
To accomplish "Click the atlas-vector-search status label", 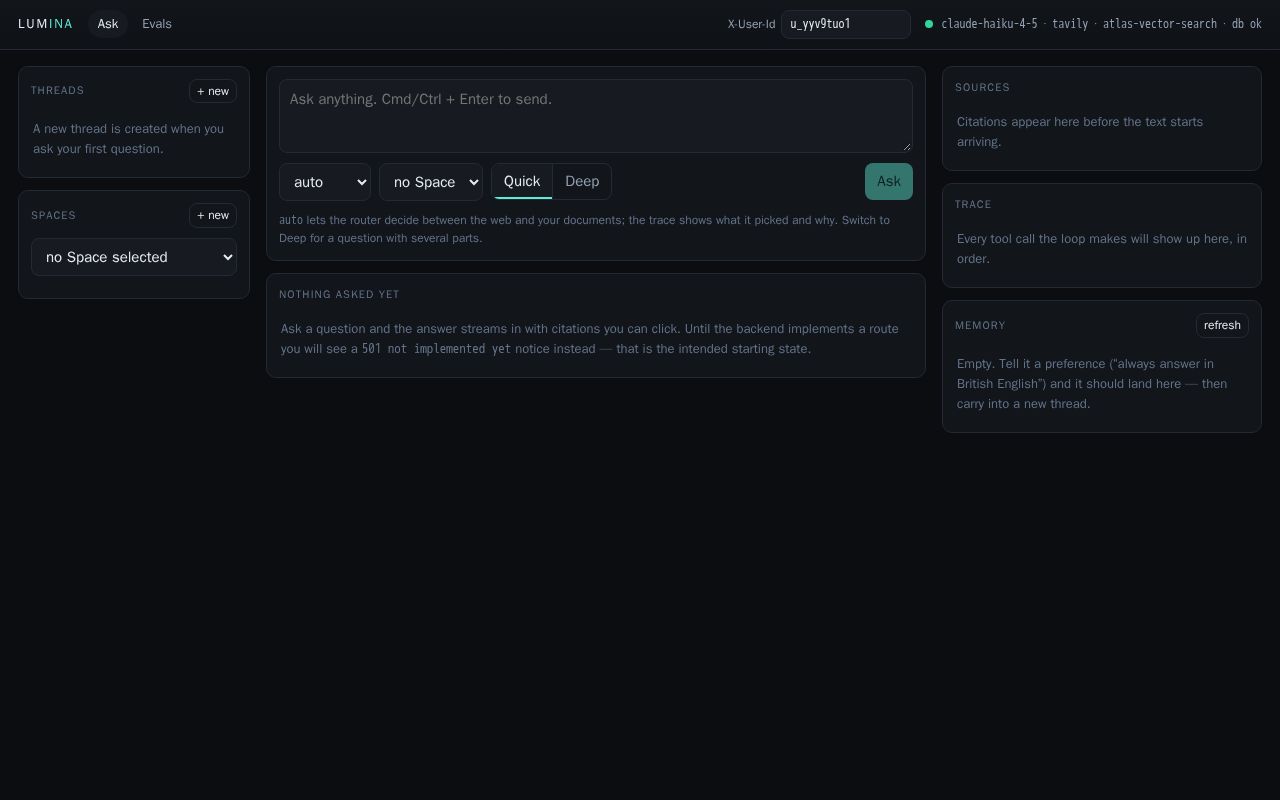I will 1160,24.
